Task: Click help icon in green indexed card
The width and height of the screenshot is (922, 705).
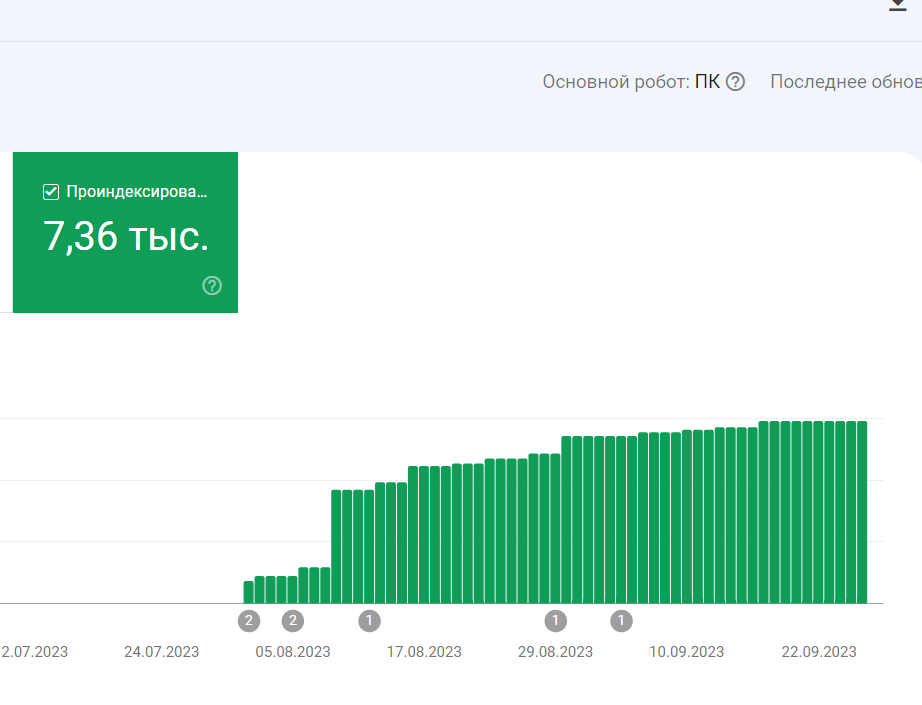Action: (212, 286)
